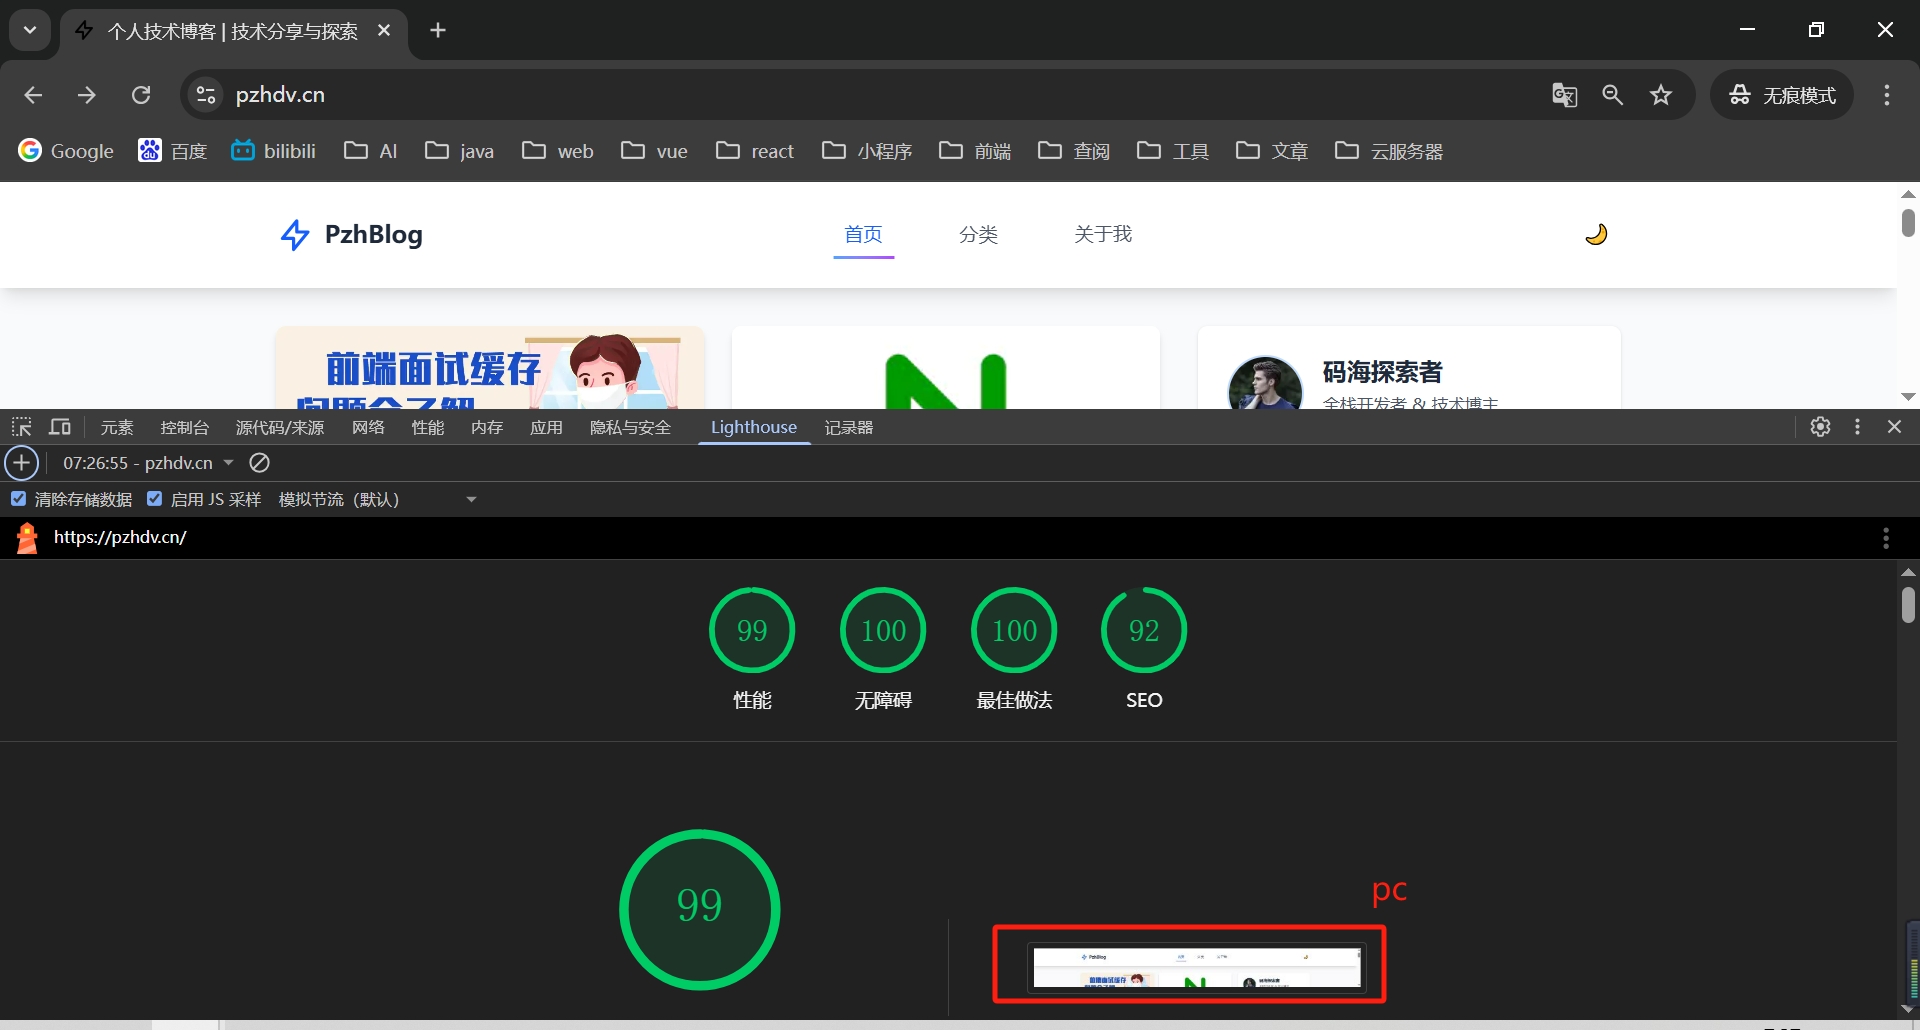
Task: Click the DevTools inspect element picker icon
Action: click(21, 427)
